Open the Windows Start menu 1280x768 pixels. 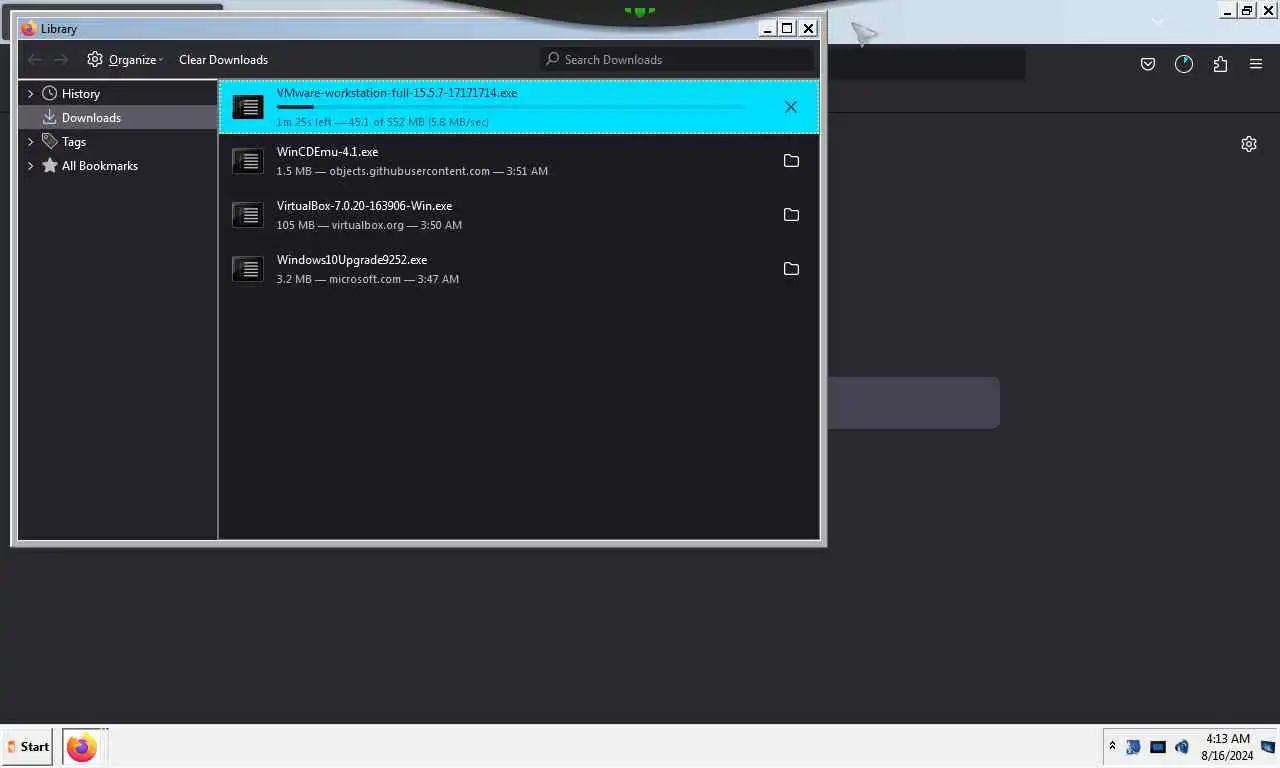click(28, 747)
